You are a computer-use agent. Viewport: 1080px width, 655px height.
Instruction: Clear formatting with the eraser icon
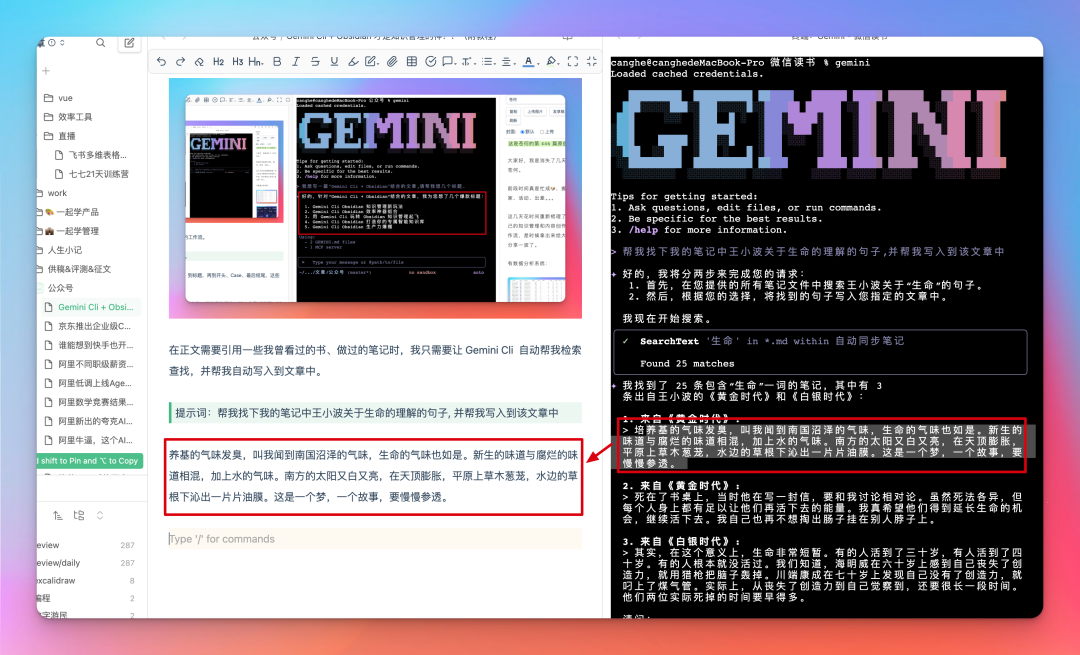pyautogui.click(x=199, y=61)
